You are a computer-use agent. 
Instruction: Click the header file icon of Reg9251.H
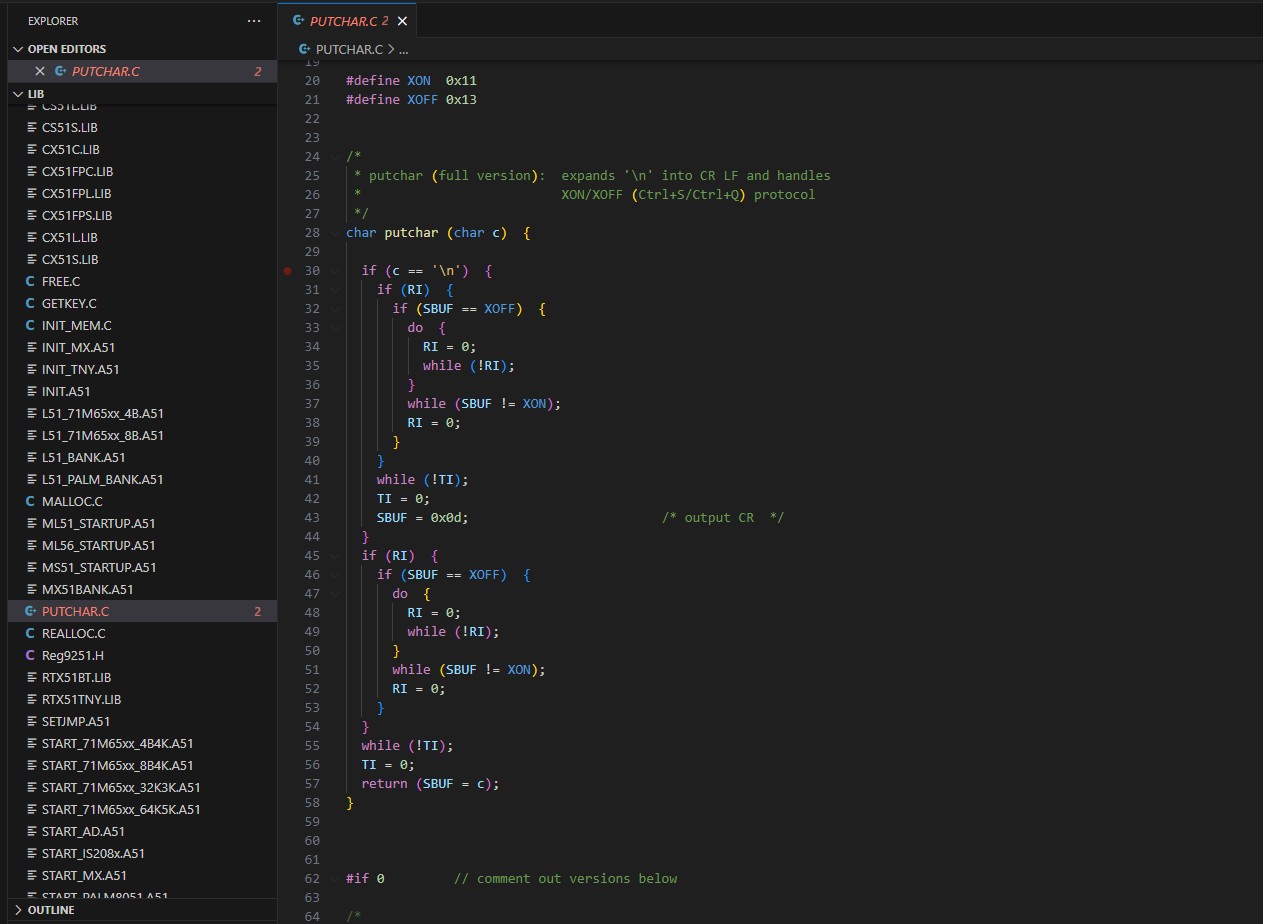tap(30, 655)
